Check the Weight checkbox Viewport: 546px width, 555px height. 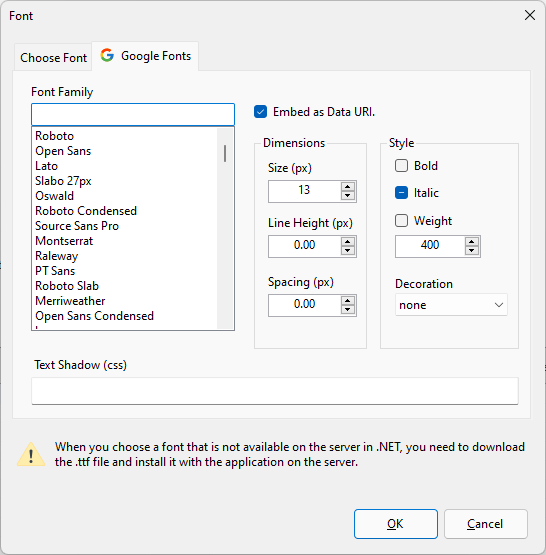tap(401, 221)
